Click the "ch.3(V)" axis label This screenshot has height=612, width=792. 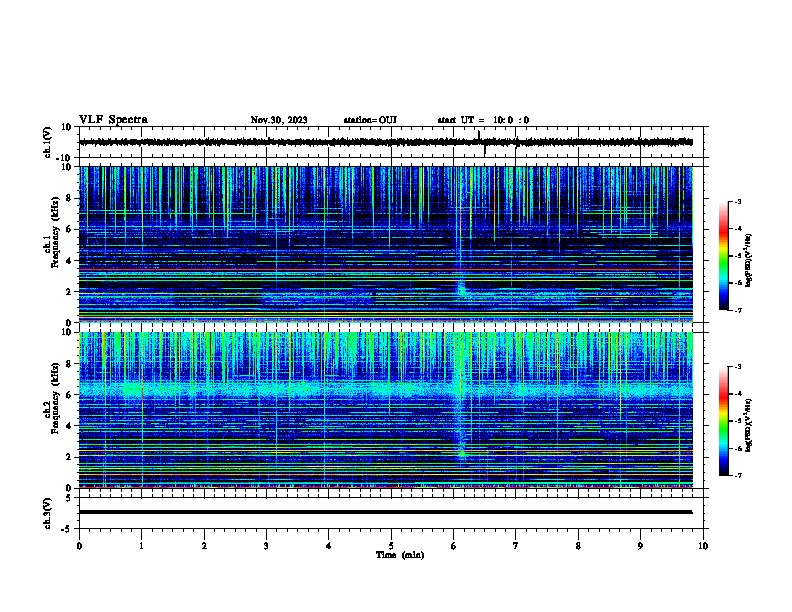point(48,513)
